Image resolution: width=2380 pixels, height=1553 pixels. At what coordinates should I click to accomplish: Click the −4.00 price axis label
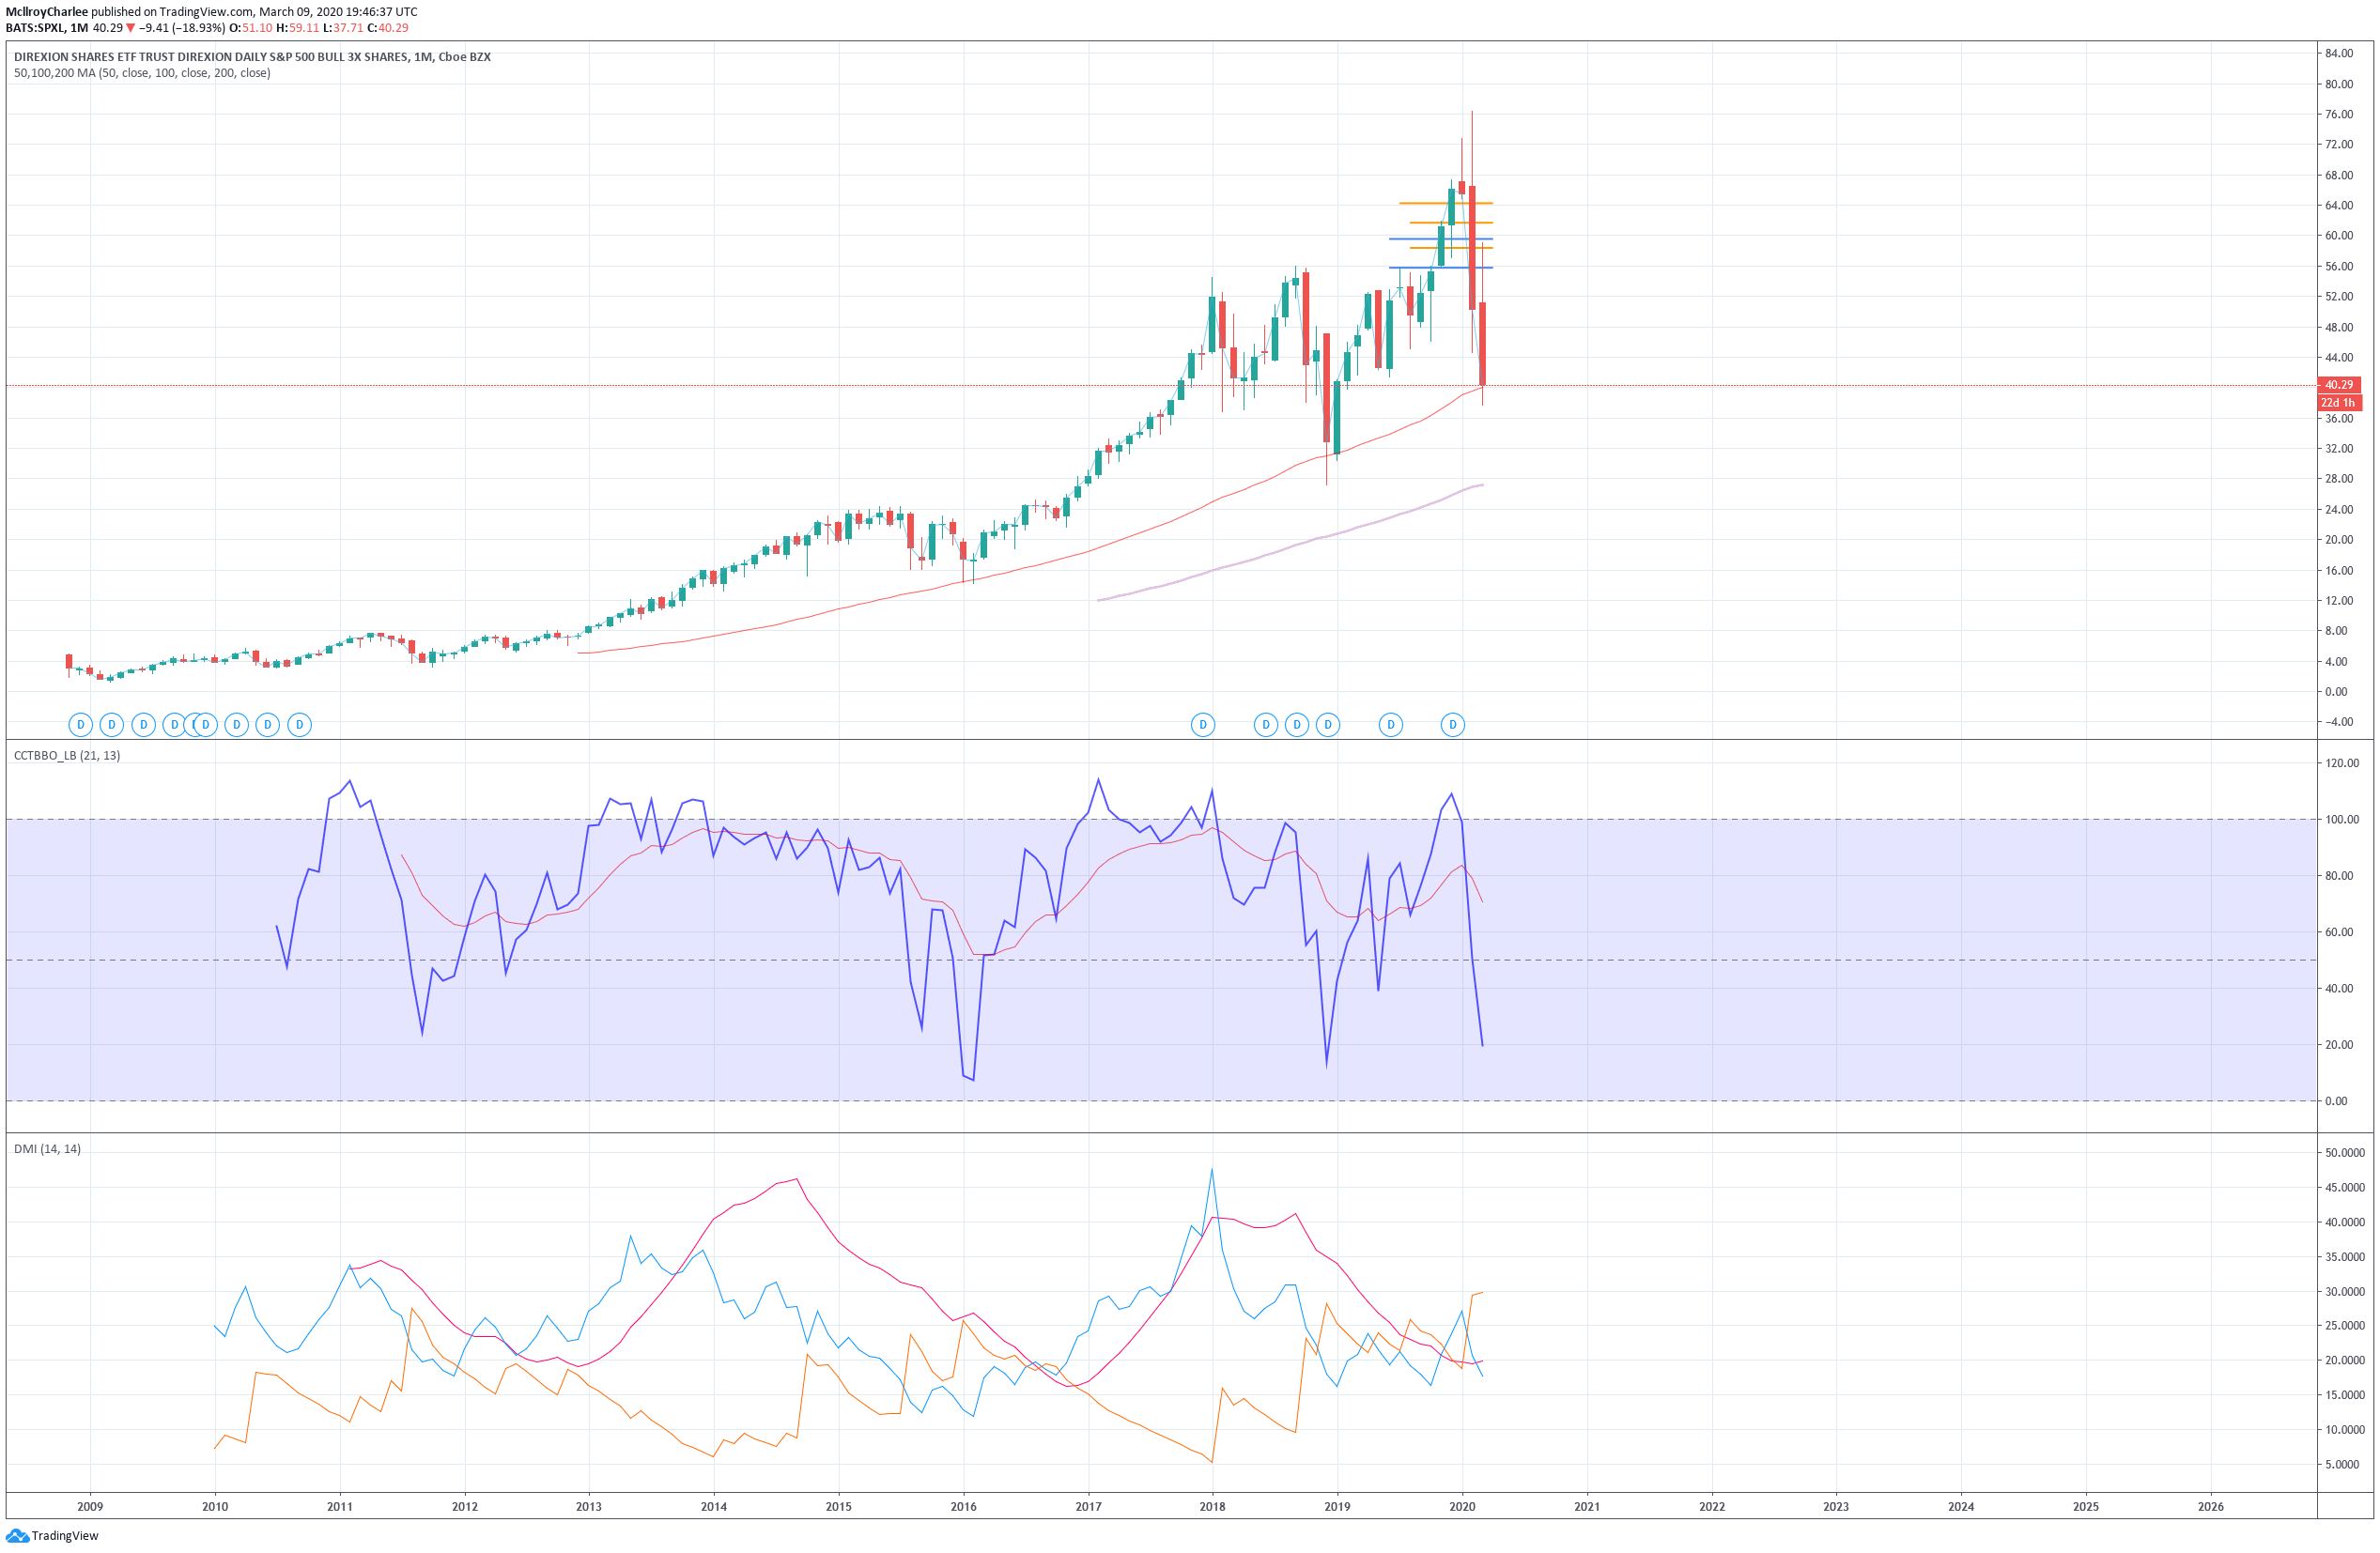2339,722
